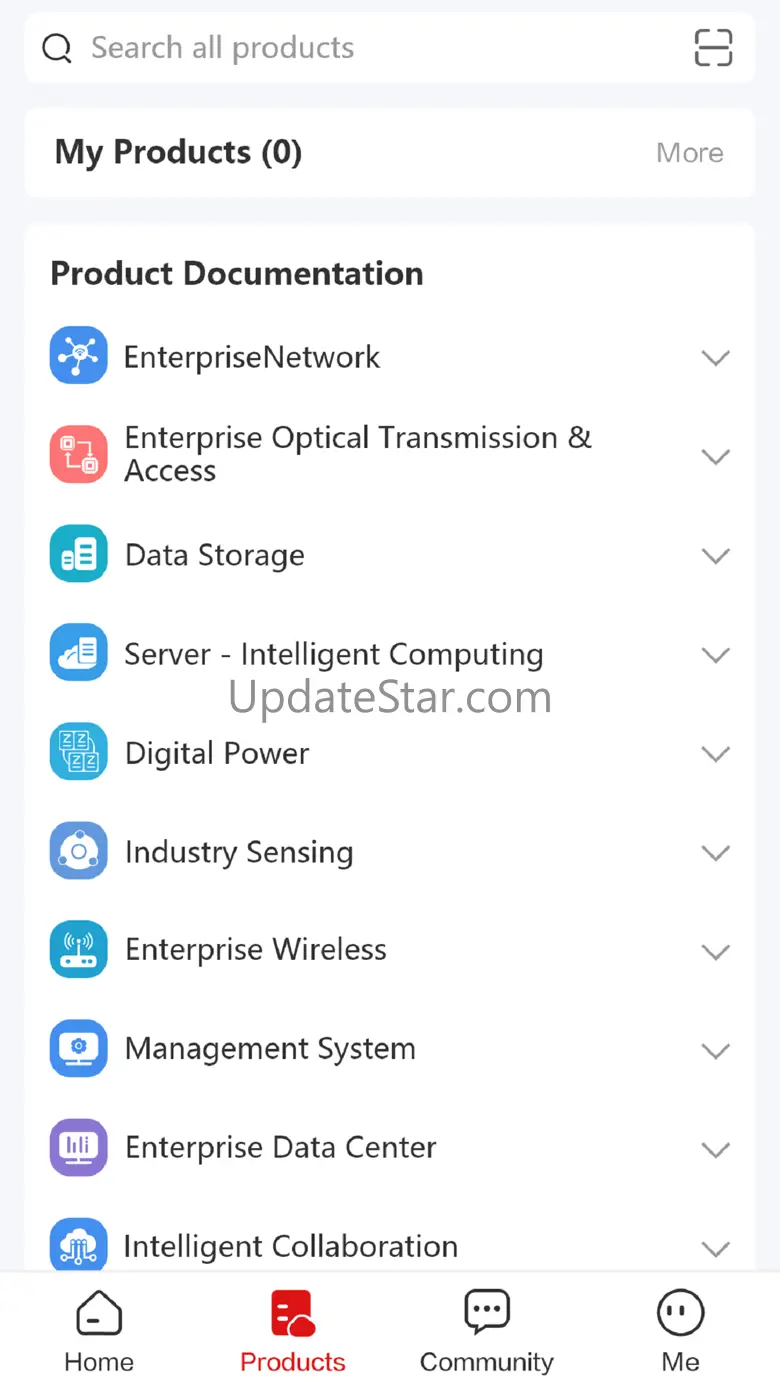Viewport: 780px width, 1387px height.
Task: Open the Community tab
Action: 486,1331
